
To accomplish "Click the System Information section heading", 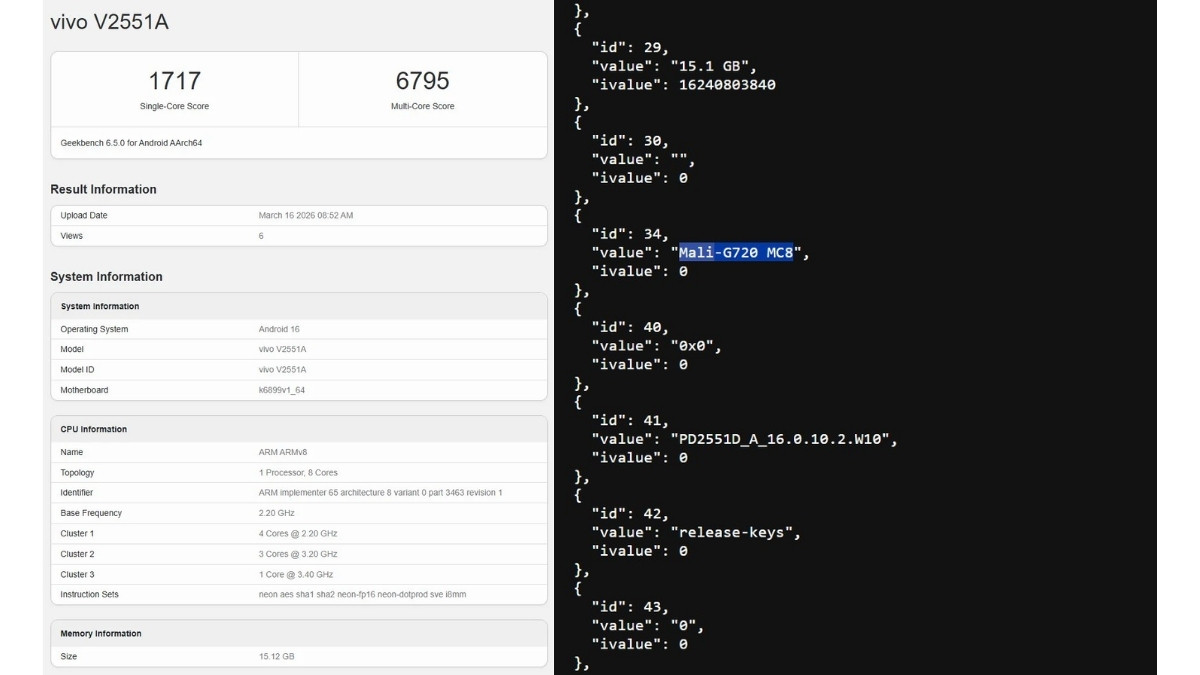I will coord(106,277).
